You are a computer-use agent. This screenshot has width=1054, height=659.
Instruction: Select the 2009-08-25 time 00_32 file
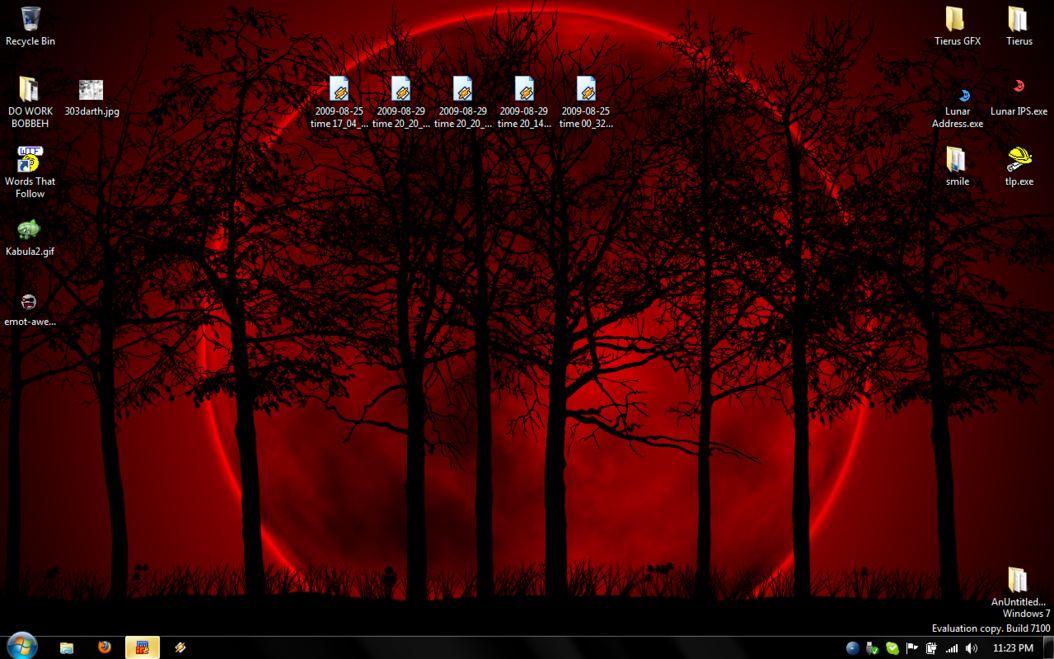click(586, 91)
